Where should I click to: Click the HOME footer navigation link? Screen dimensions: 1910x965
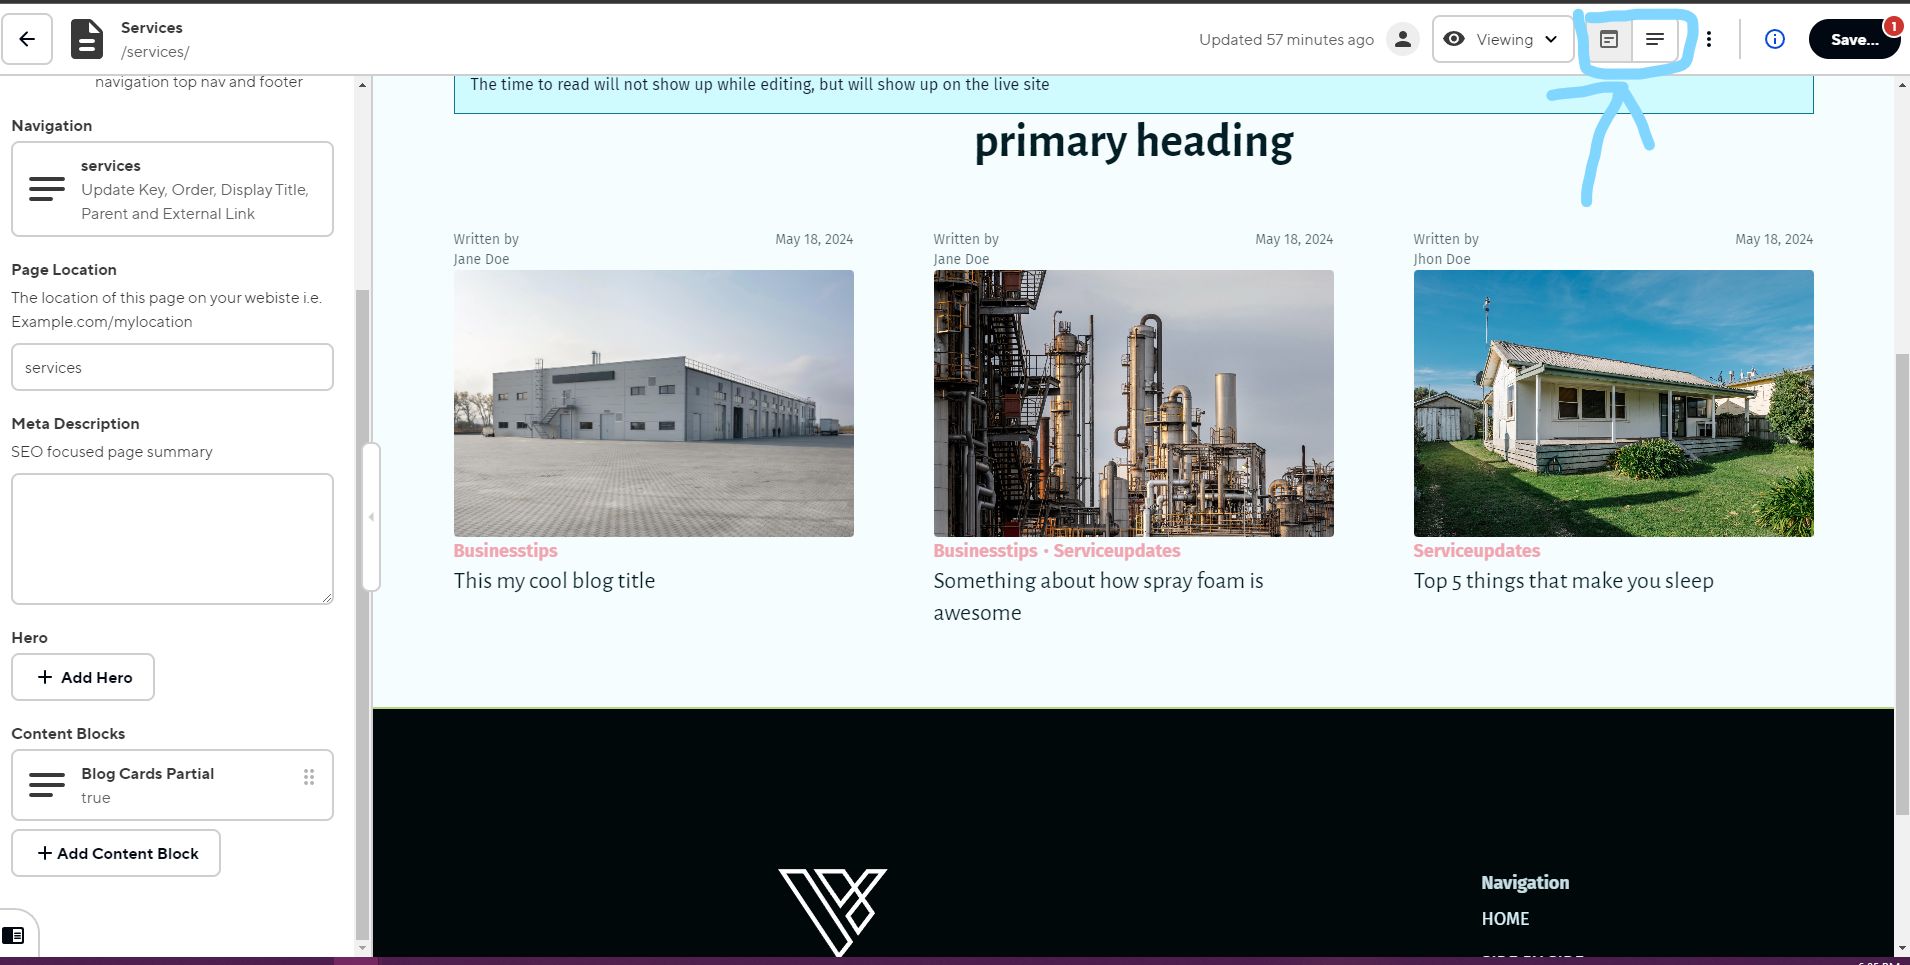[x=1505, y=919]
